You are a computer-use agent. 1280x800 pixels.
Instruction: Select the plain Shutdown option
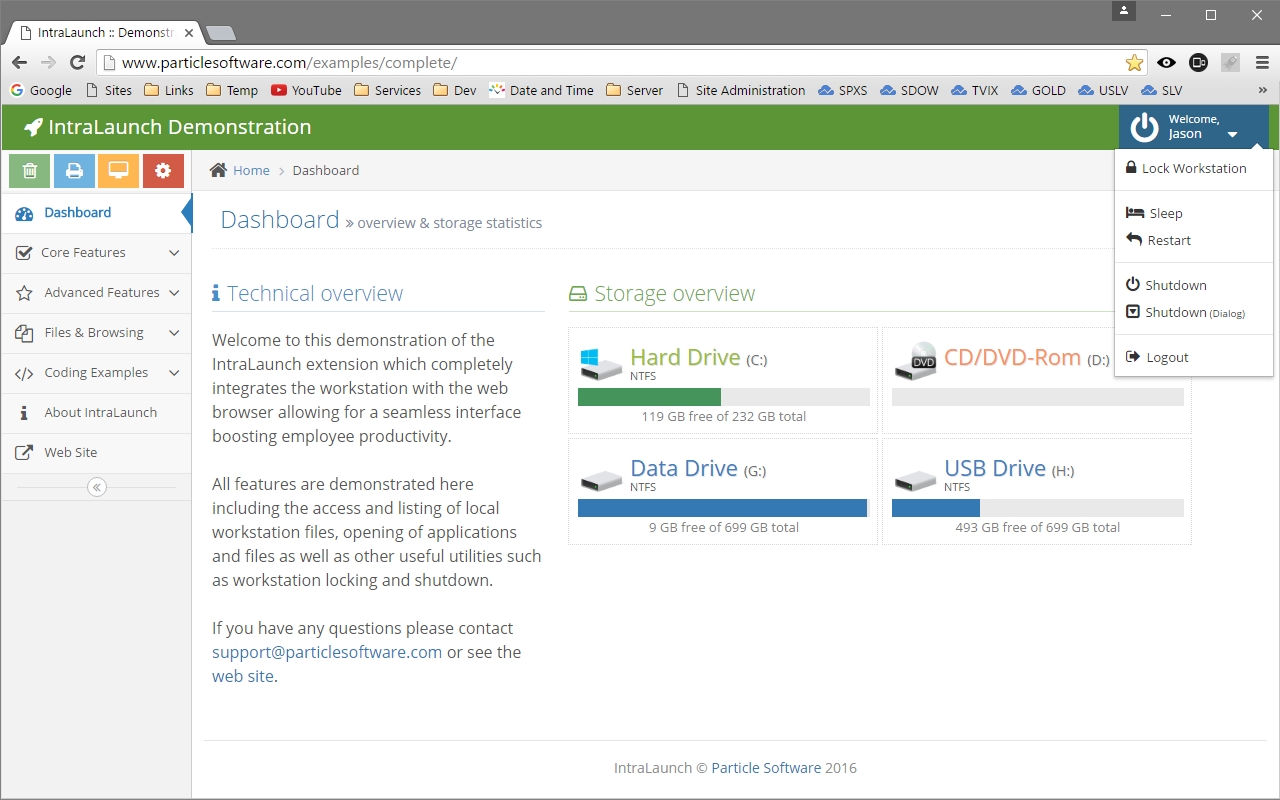1194,285
